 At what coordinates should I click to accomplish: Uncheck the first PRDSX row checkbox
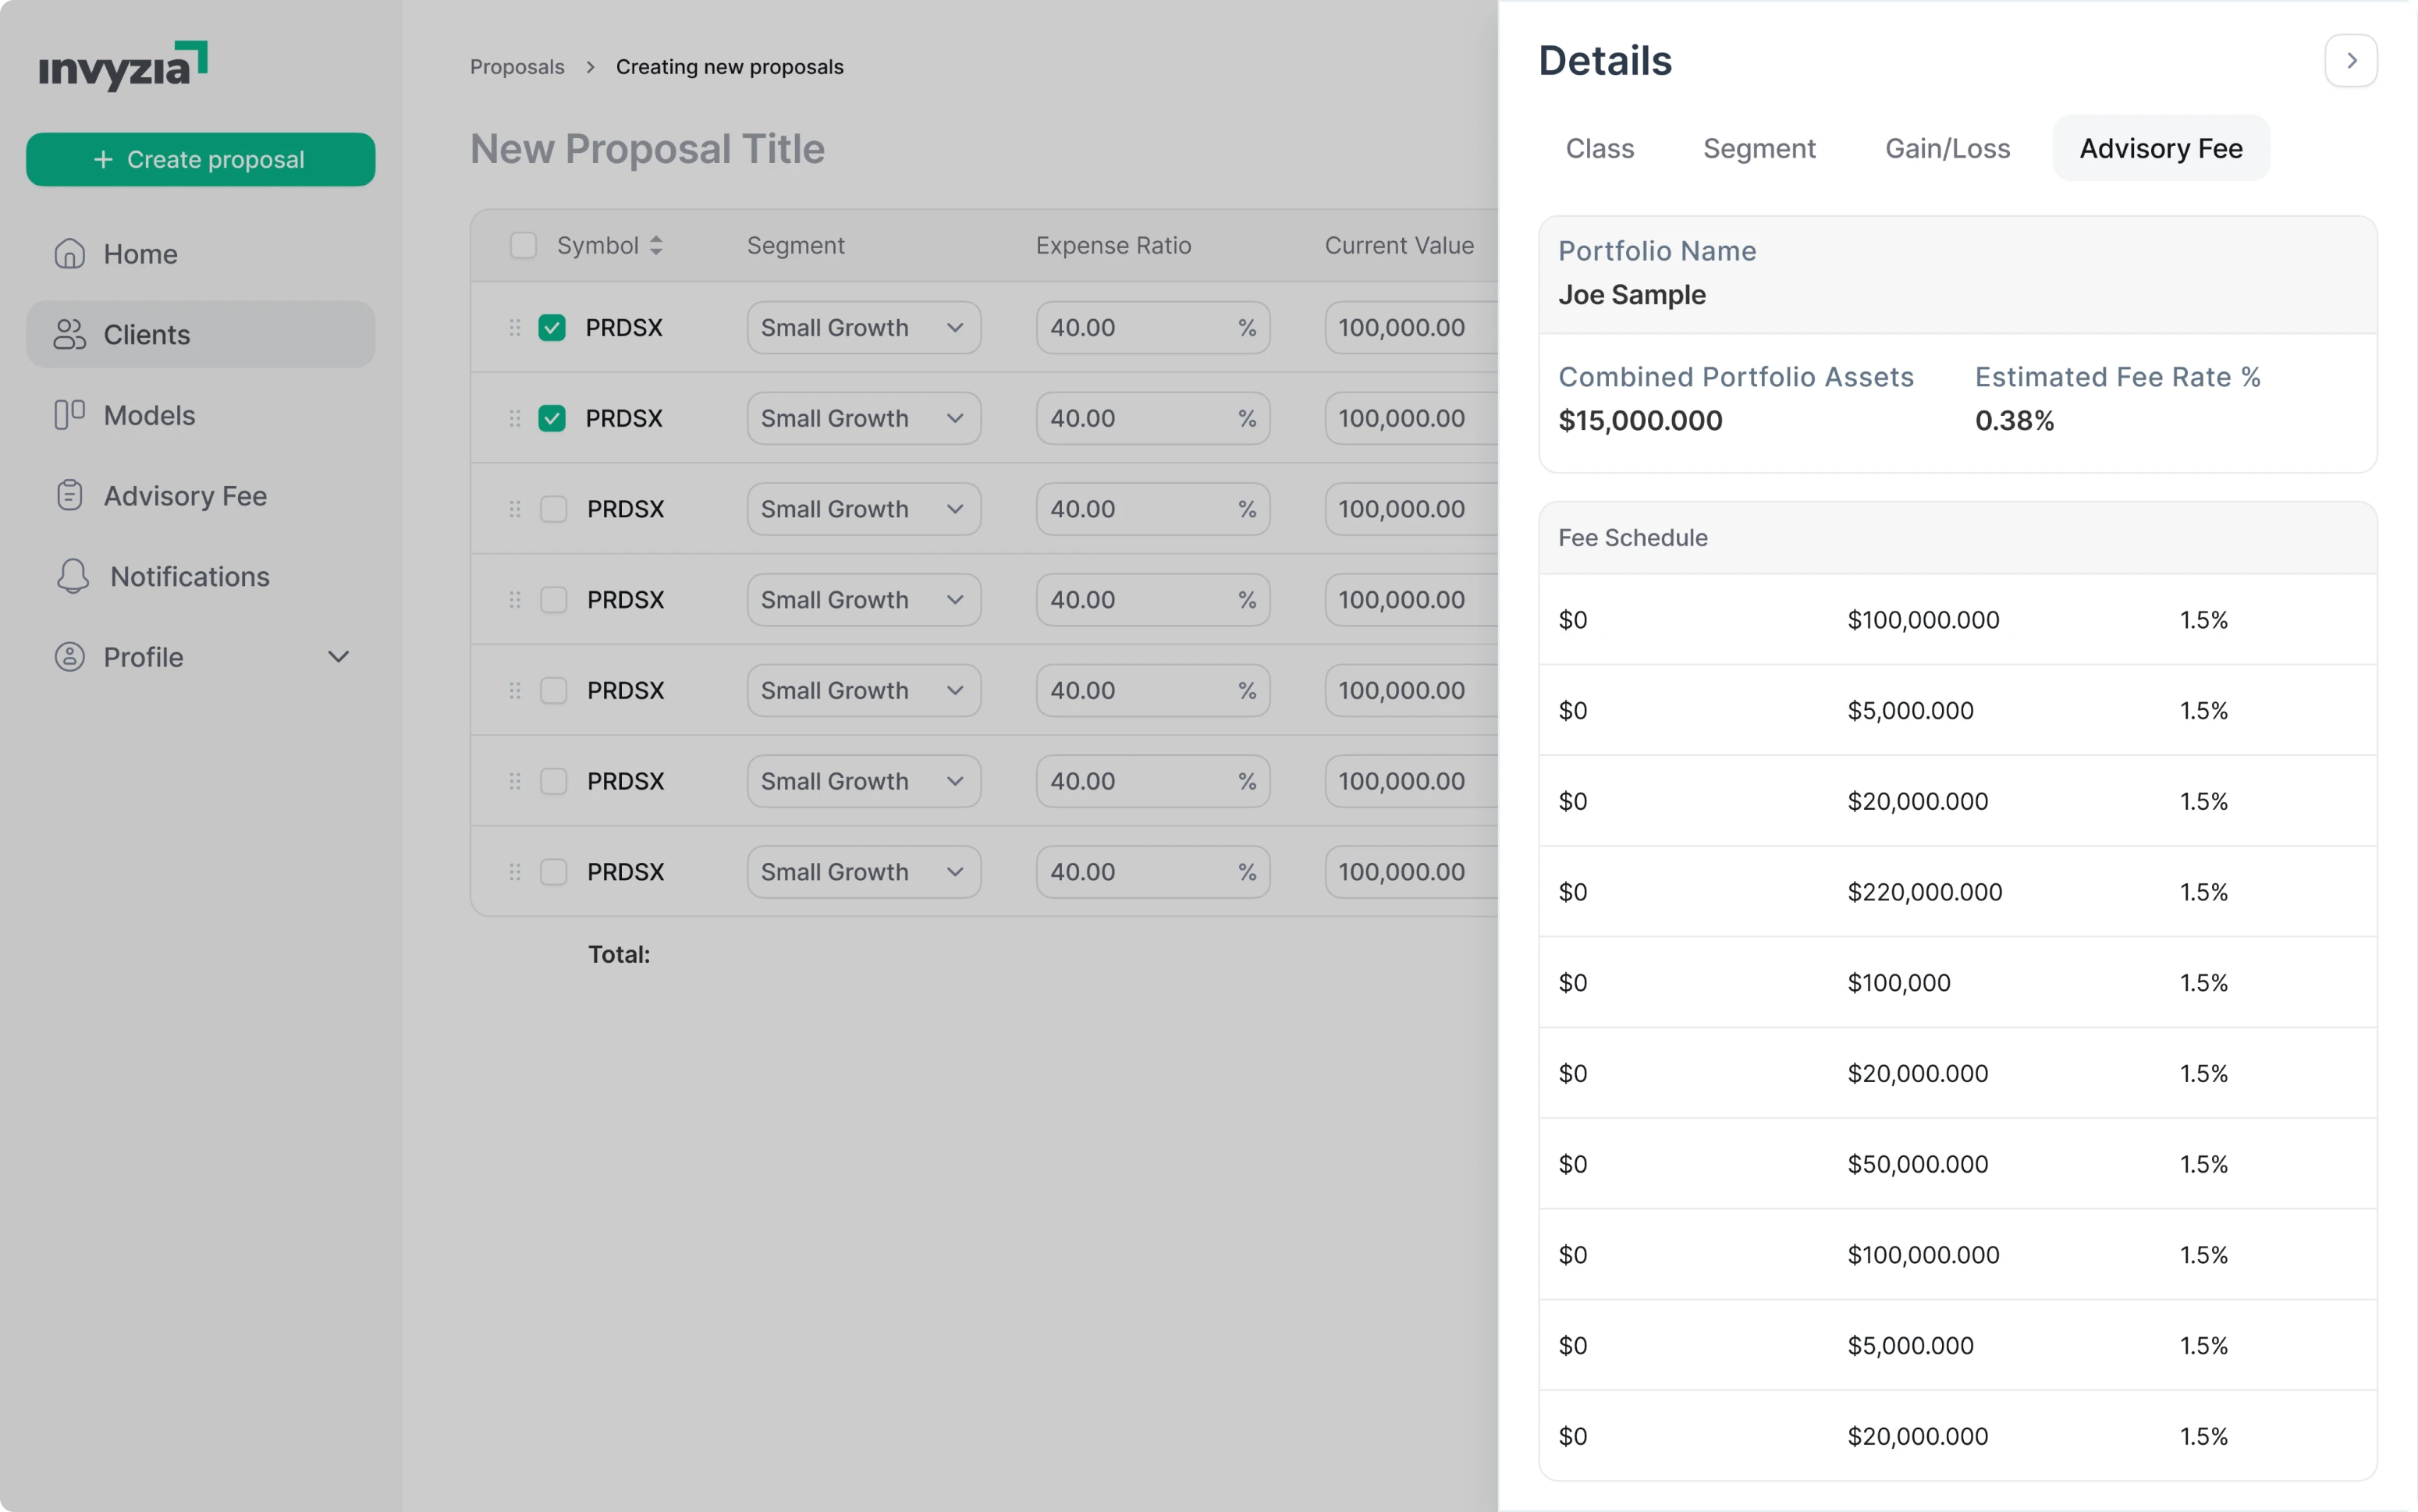pyautogui.click(x=552, y=327)
